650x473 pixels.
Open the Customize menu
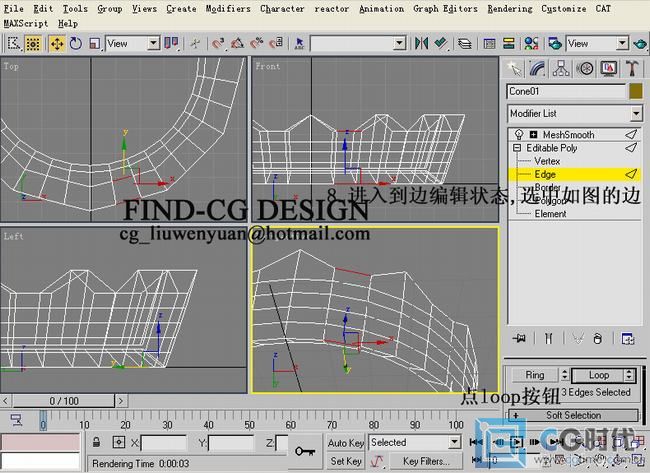(x=563, y=8)
